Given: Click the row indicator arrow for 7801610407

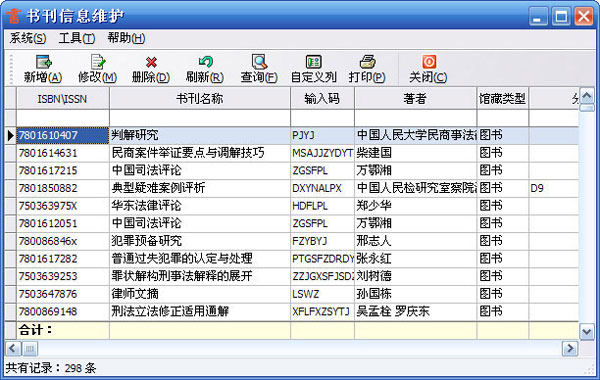Looking at the screenshot, I should point(10,135).
